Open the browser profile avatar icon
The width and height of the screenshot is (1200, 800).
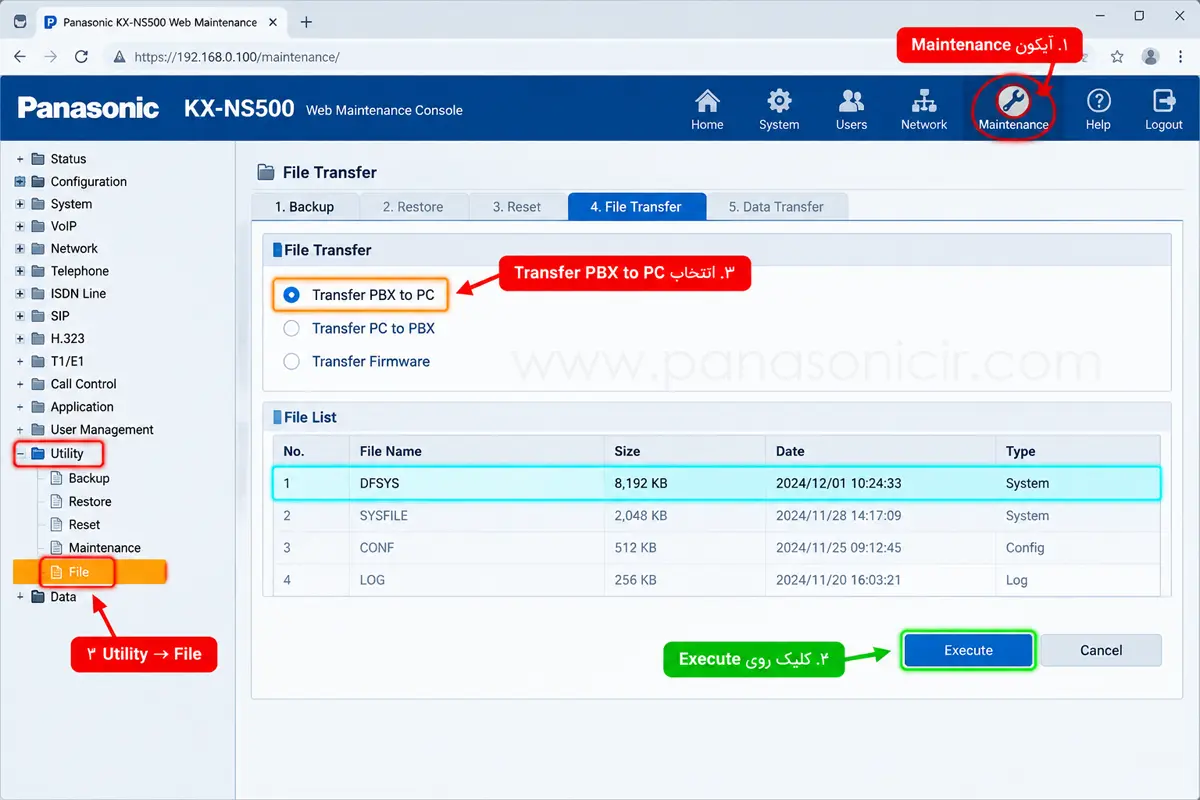click(x=1151, y=57)
